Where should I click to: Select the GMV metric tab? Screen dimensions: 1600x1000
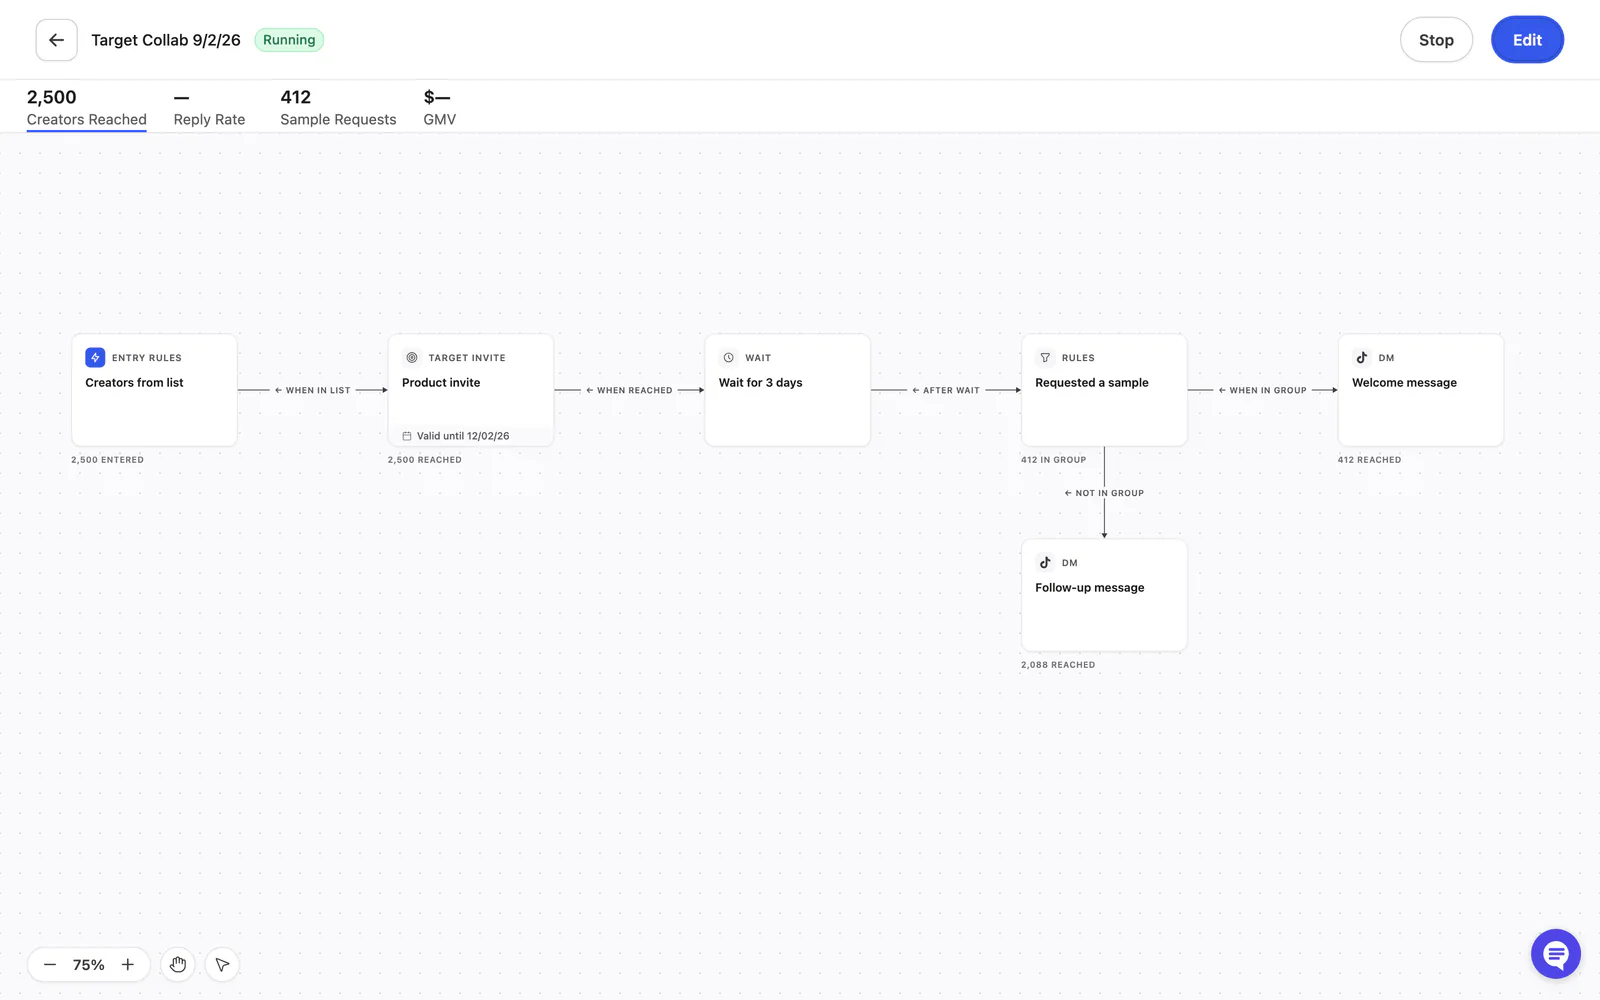pyautogui.click(x=439, y=108)
